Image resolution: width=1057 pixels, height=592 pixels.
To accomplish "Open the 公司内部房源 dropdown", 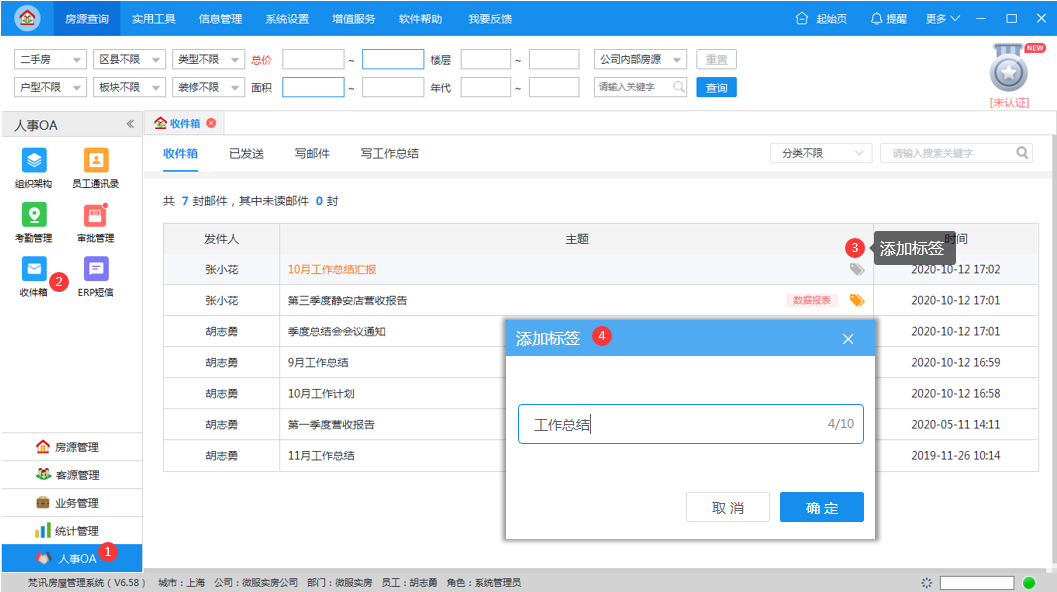I will click(x=640, y=59).
